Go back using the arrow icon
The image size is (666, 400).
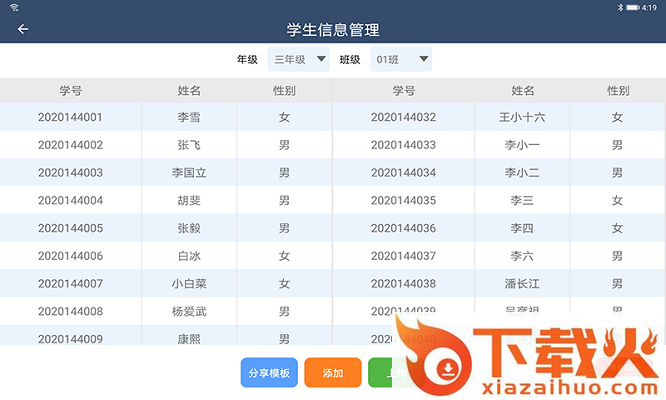point(23,29)
